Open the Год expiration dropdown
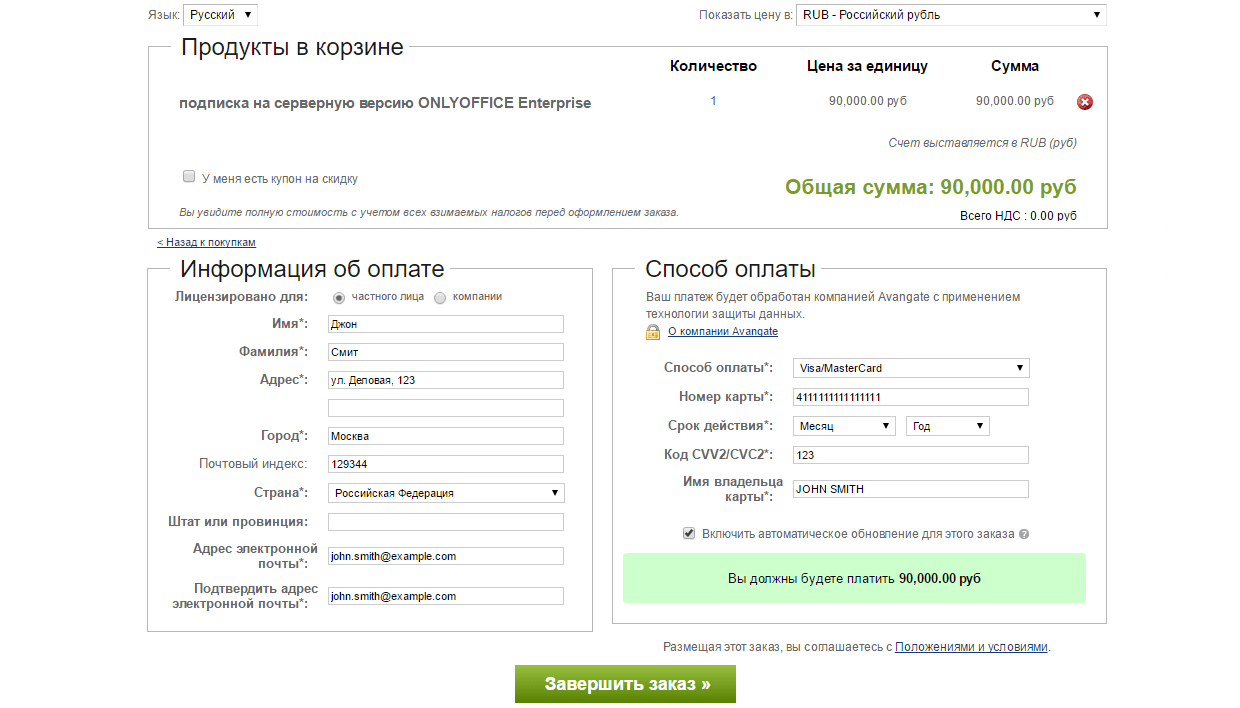 click(x=948, y=426)
